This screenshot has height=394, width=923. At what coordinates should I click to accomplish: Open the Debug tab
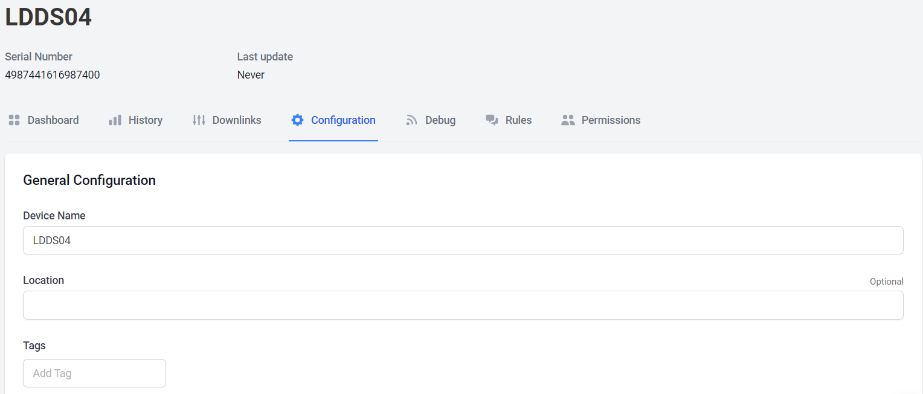click(x=431, y=120)
